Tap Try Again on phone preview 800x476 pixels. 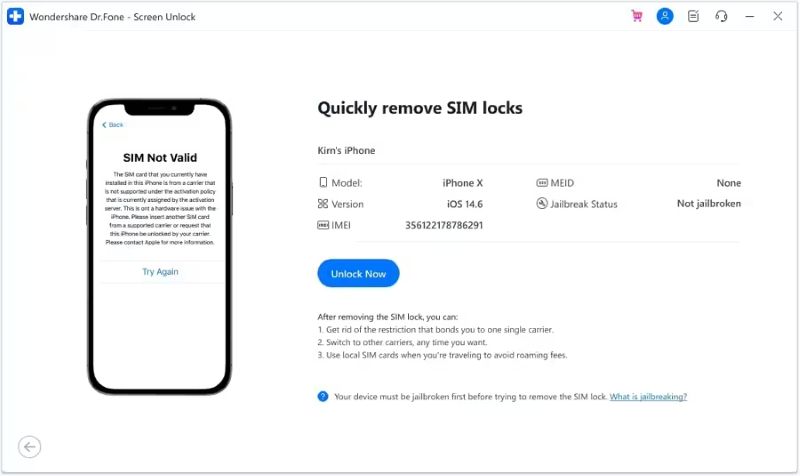160,271
